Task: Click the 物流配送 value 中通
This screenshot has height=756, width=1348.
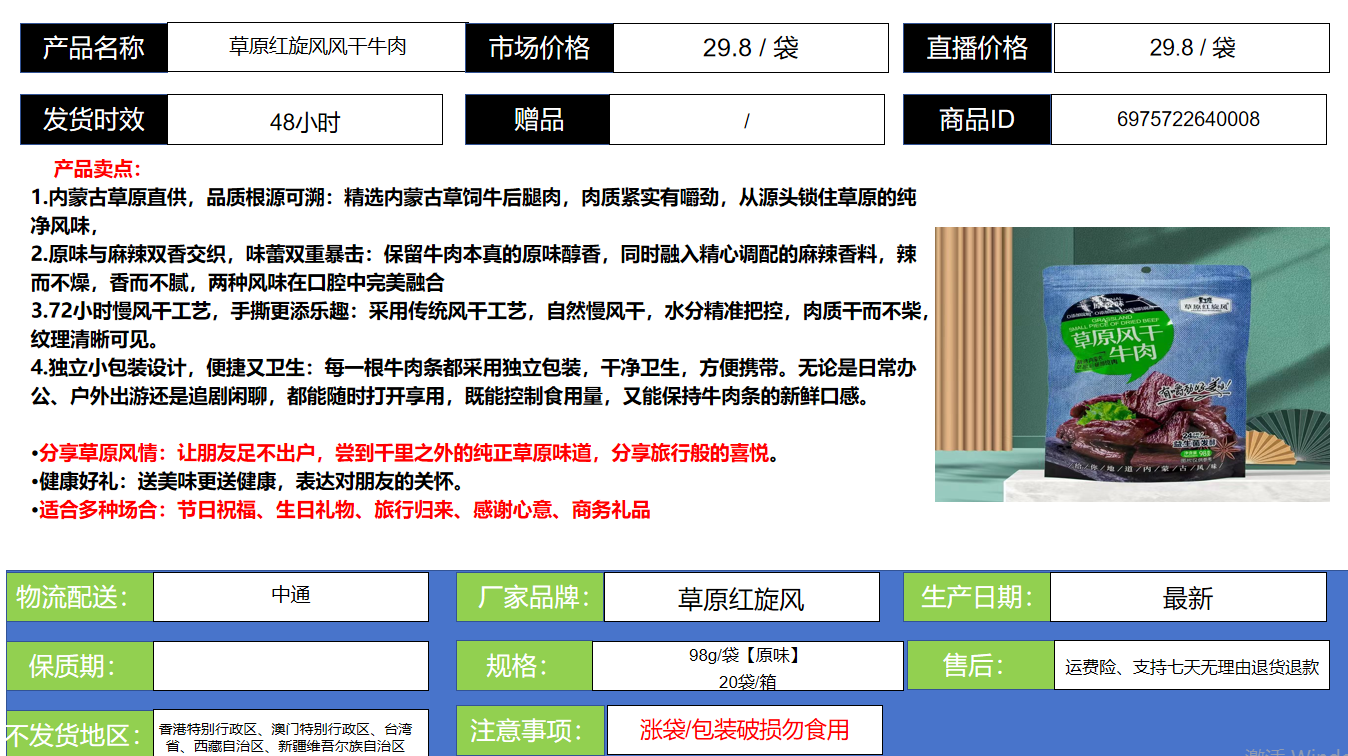Action: pos(290,596)
